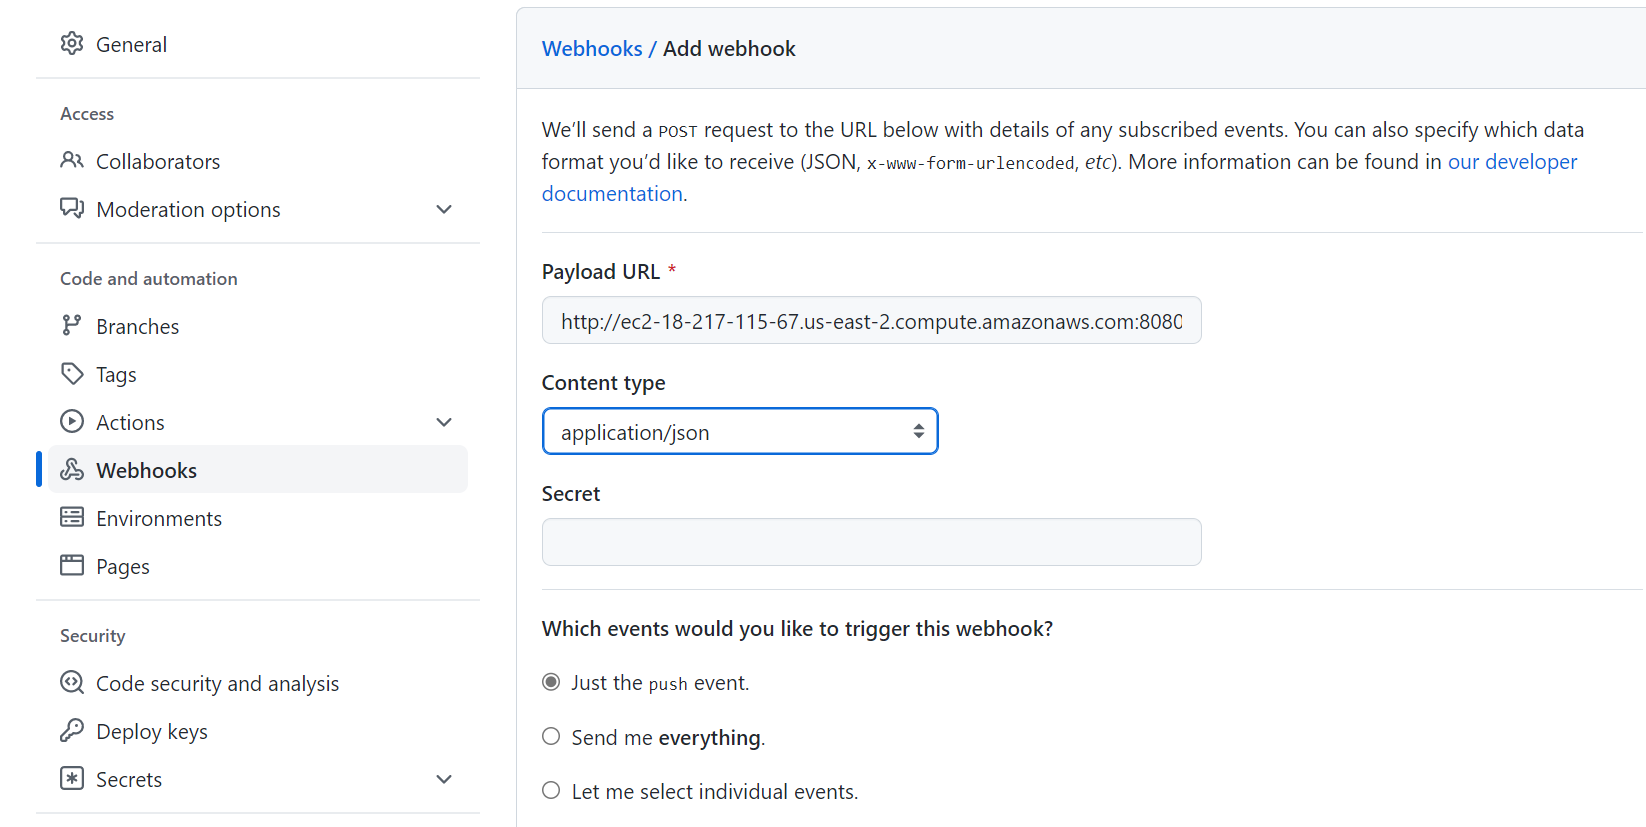Screen dimensions: 1646x827
Task: Open Tags settings label
Action: click(x=116, y=375)
